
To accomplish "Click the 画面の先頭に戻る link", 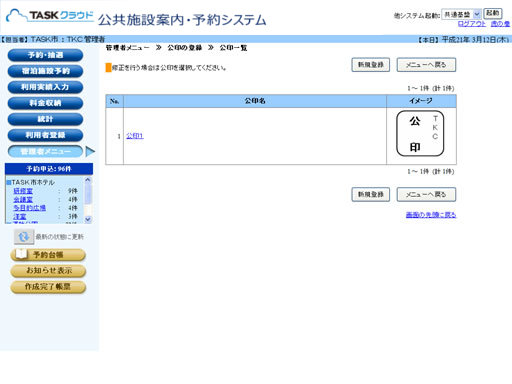I will pos(431,215).
